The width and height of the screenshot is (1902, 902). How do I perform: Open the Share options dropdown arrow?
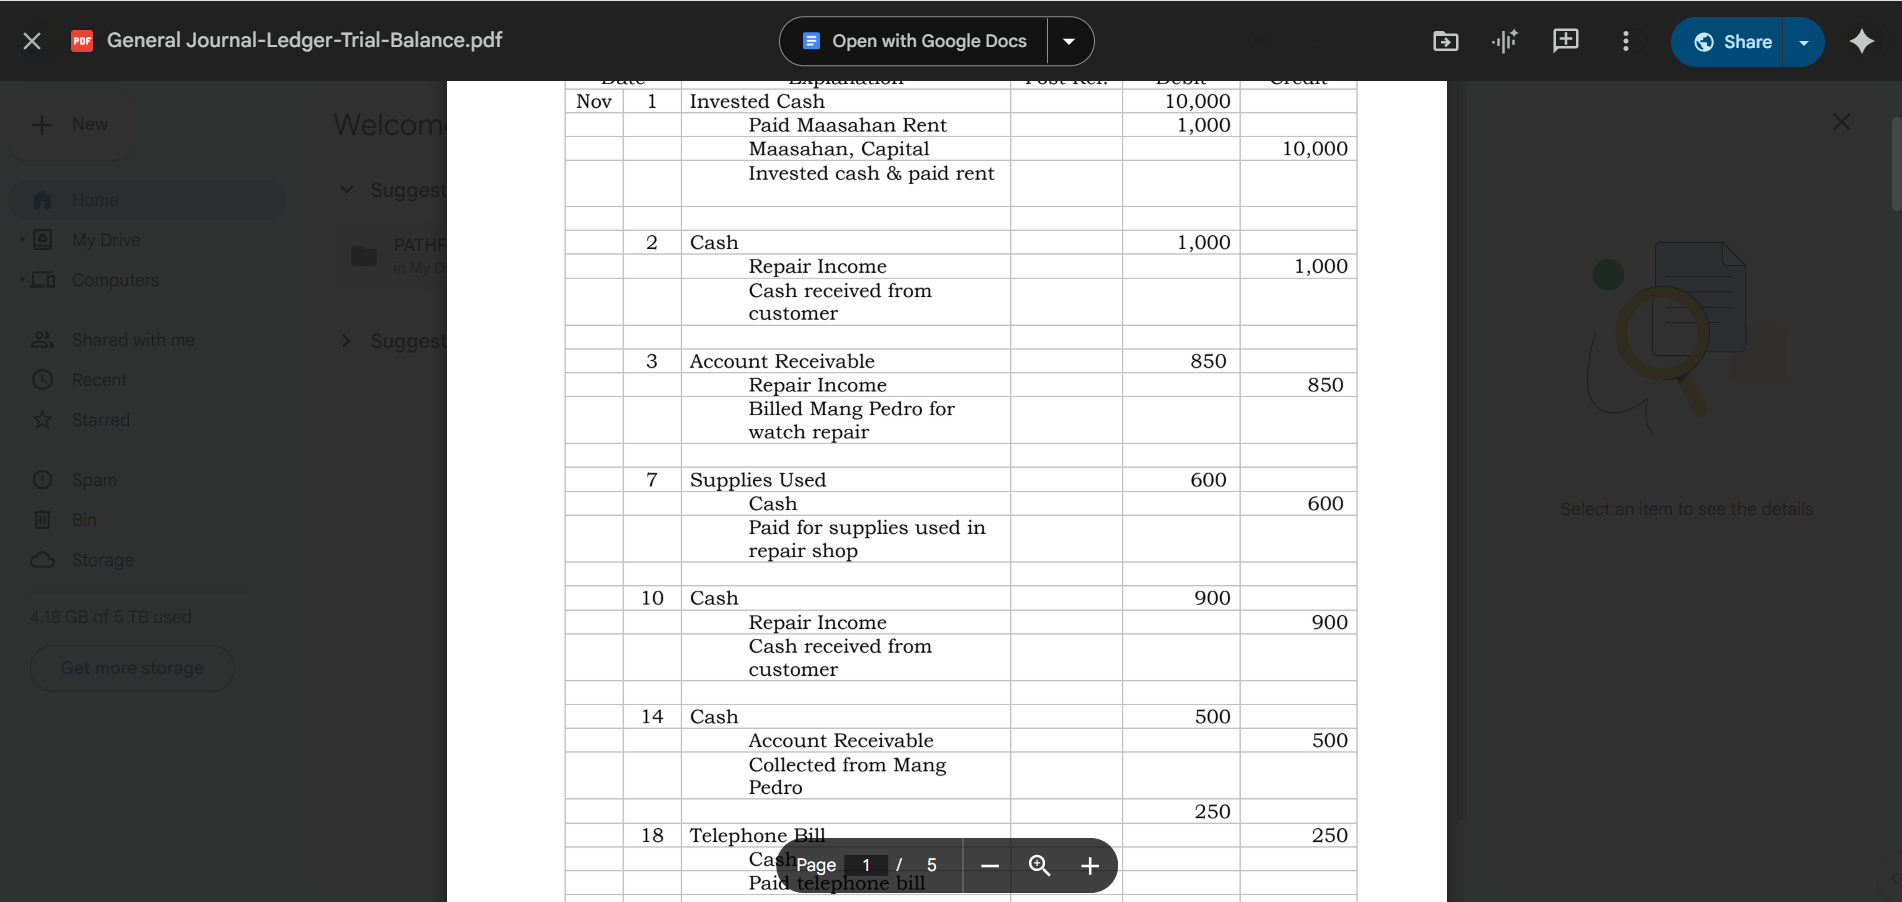tap(1804, 42)
